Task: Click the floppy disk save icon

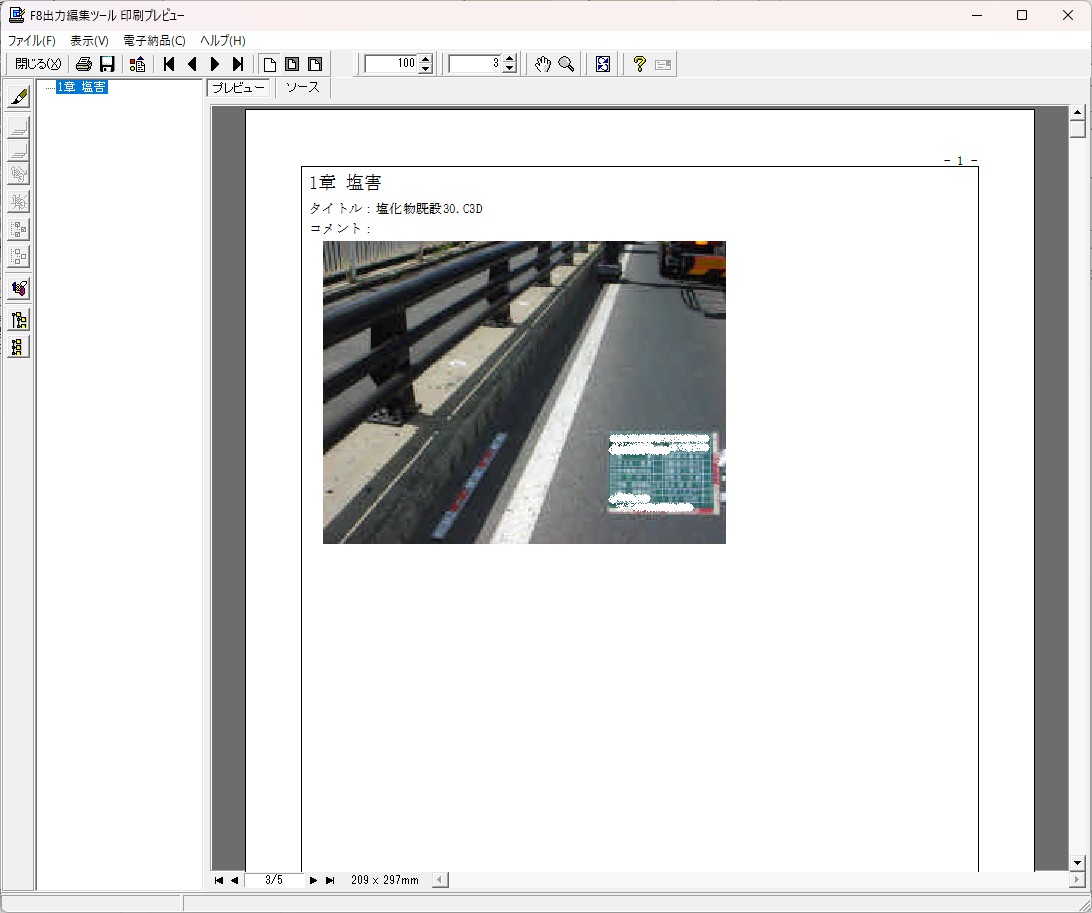Action: click(x=107, y=64)
